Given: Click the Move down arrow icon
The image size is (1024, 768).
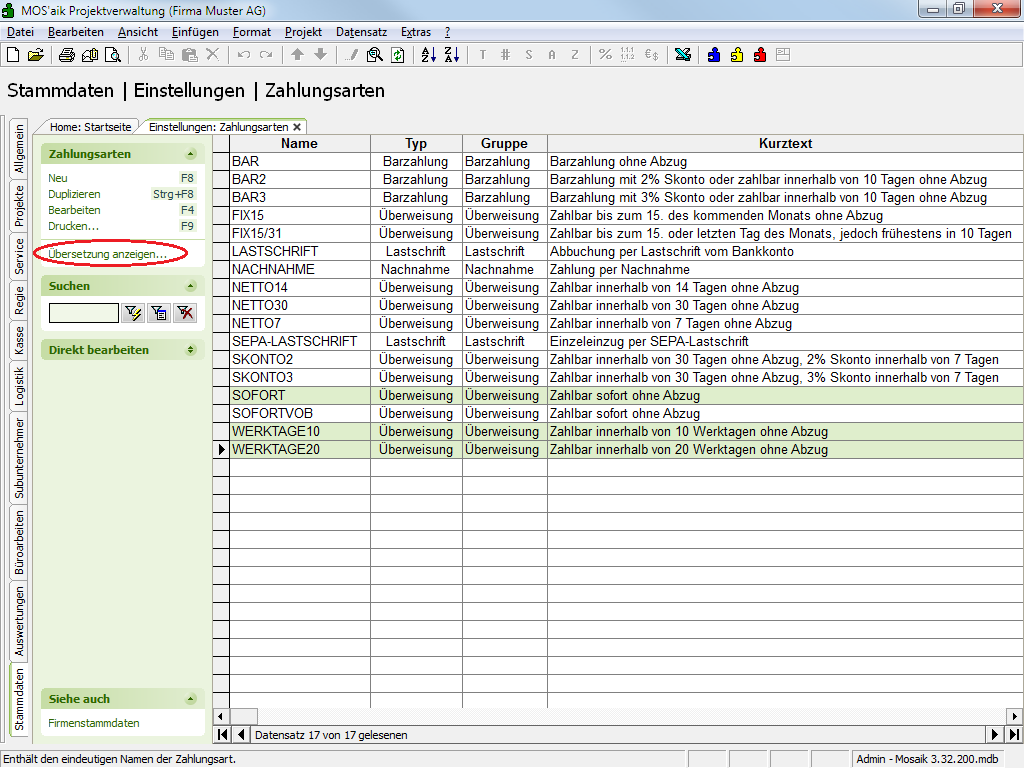Looking at the screenshot, I should click(x=320, y=55).
